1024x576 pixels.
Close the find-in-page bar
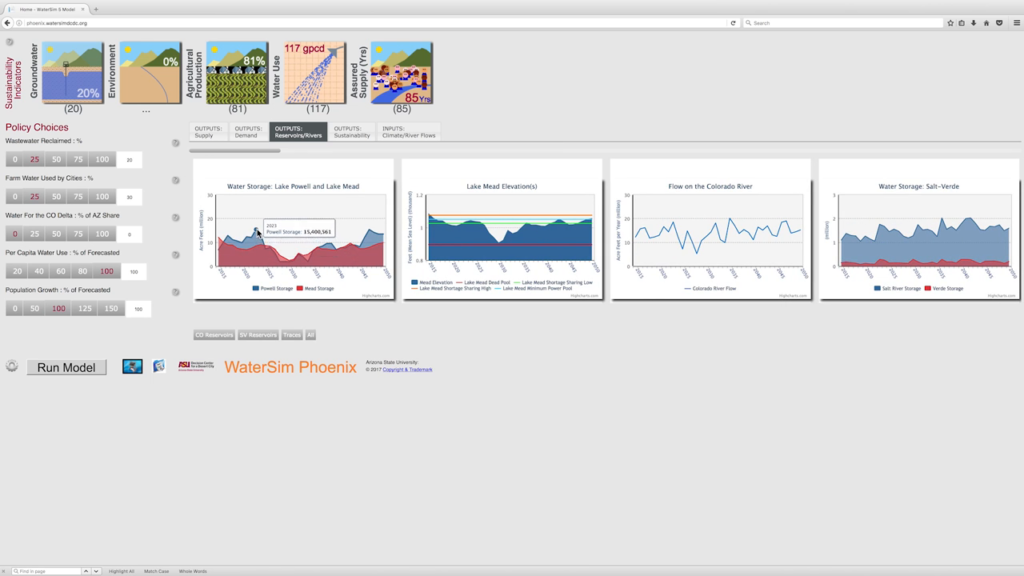(3, 571)
